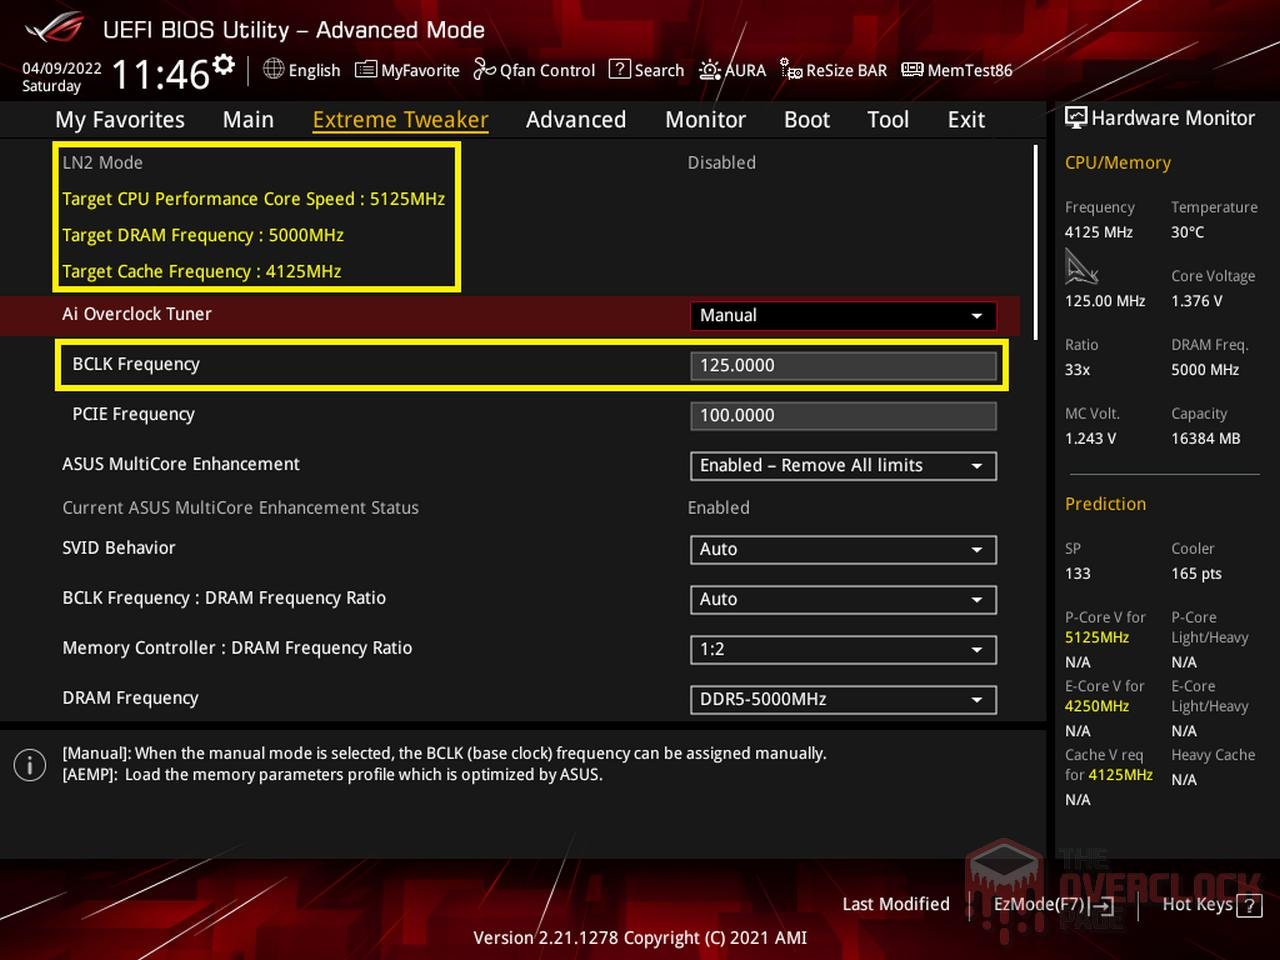
Task: Open the Ai Overclock Tuner dropdown
Action: tap(841, 315)
